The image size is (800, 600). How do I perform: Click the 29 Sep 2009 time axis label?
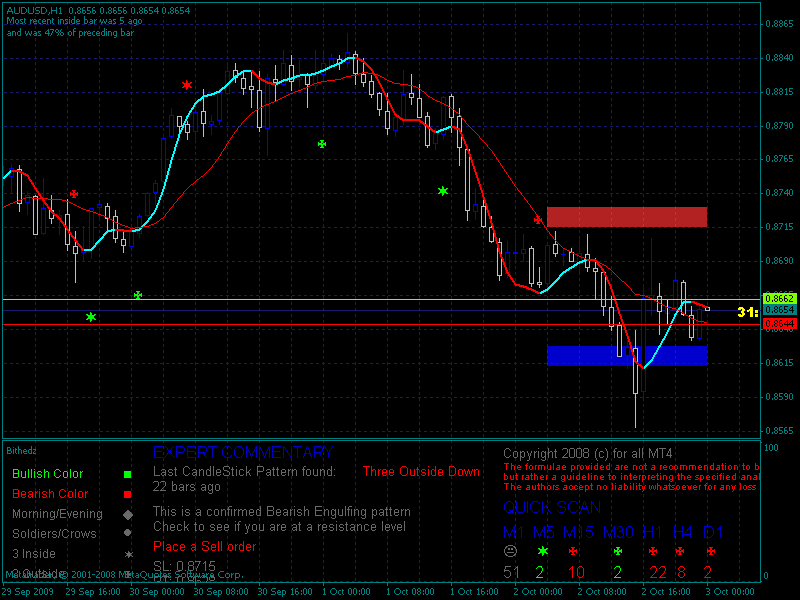click(x=28, y=592)
